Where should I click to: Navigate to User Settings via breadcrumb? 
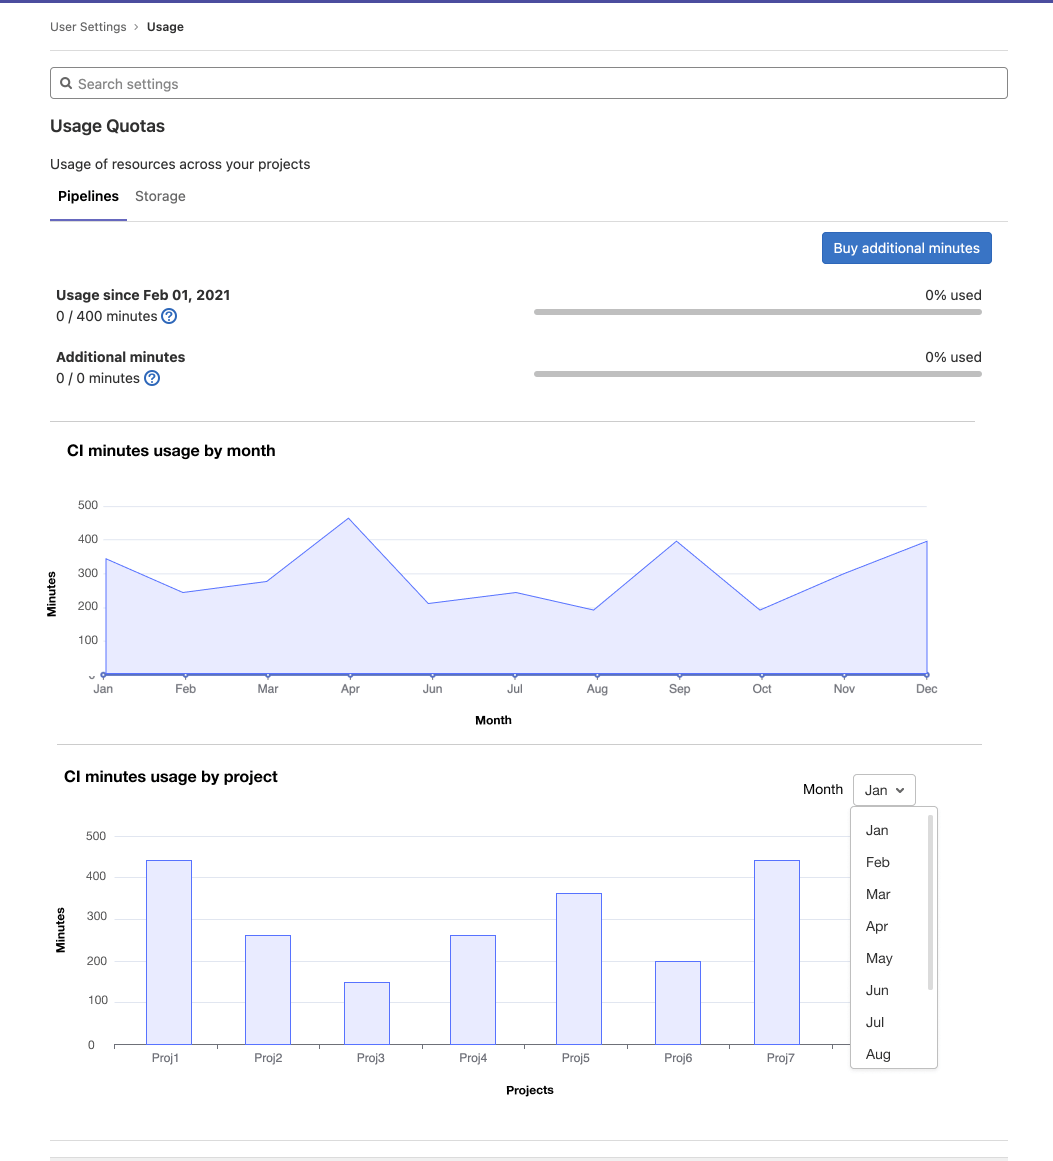[x=88, y=27]
